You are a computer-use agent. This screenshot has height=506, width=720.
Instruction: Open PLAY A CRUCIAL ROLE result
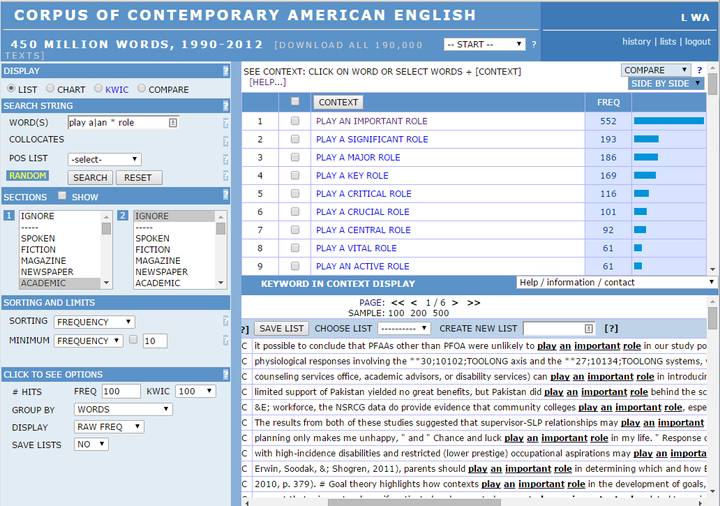point(362,212)
